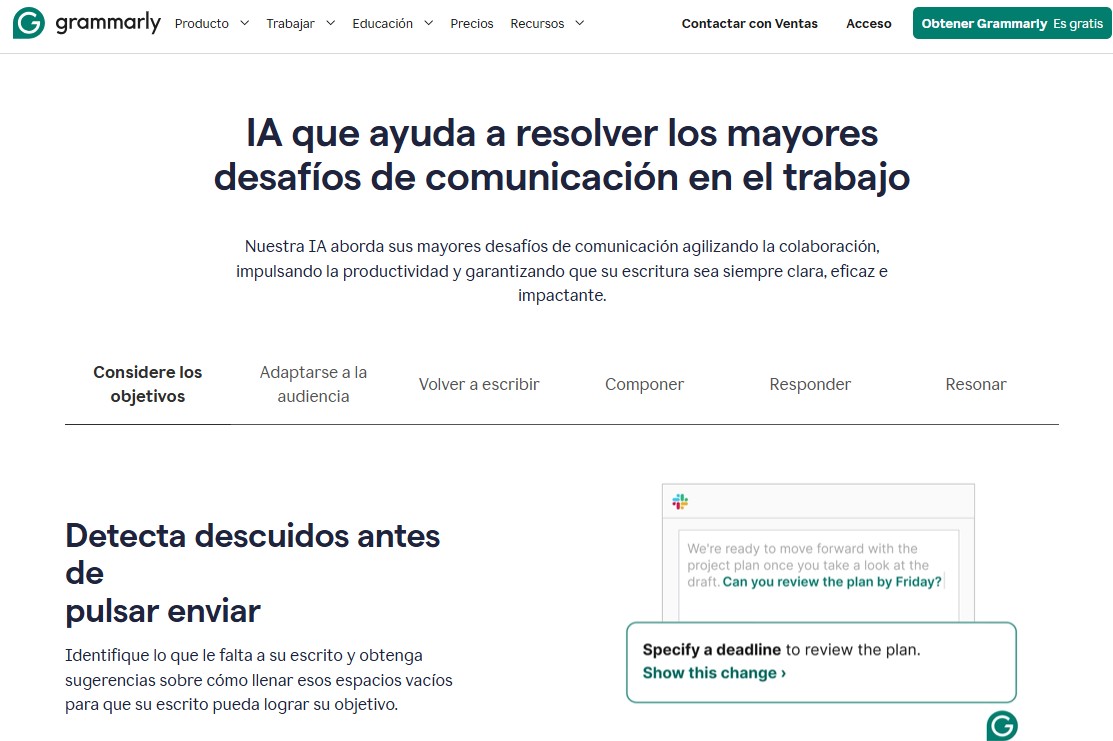Open the Resonar tab

(975, 384)
